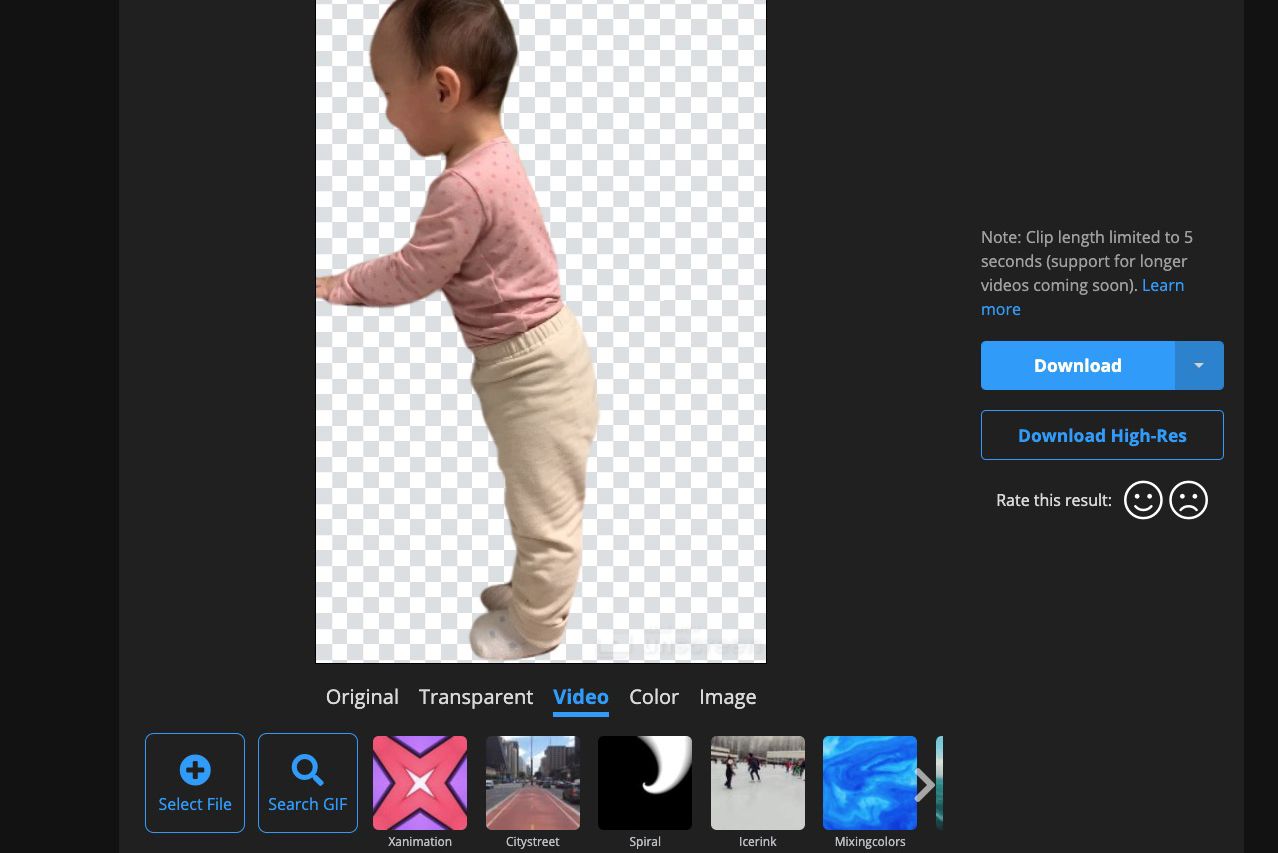Viewport: 1278px width, 853px height.
Task: Click the happy smiley rating icon
Action: click(1143, 500)
